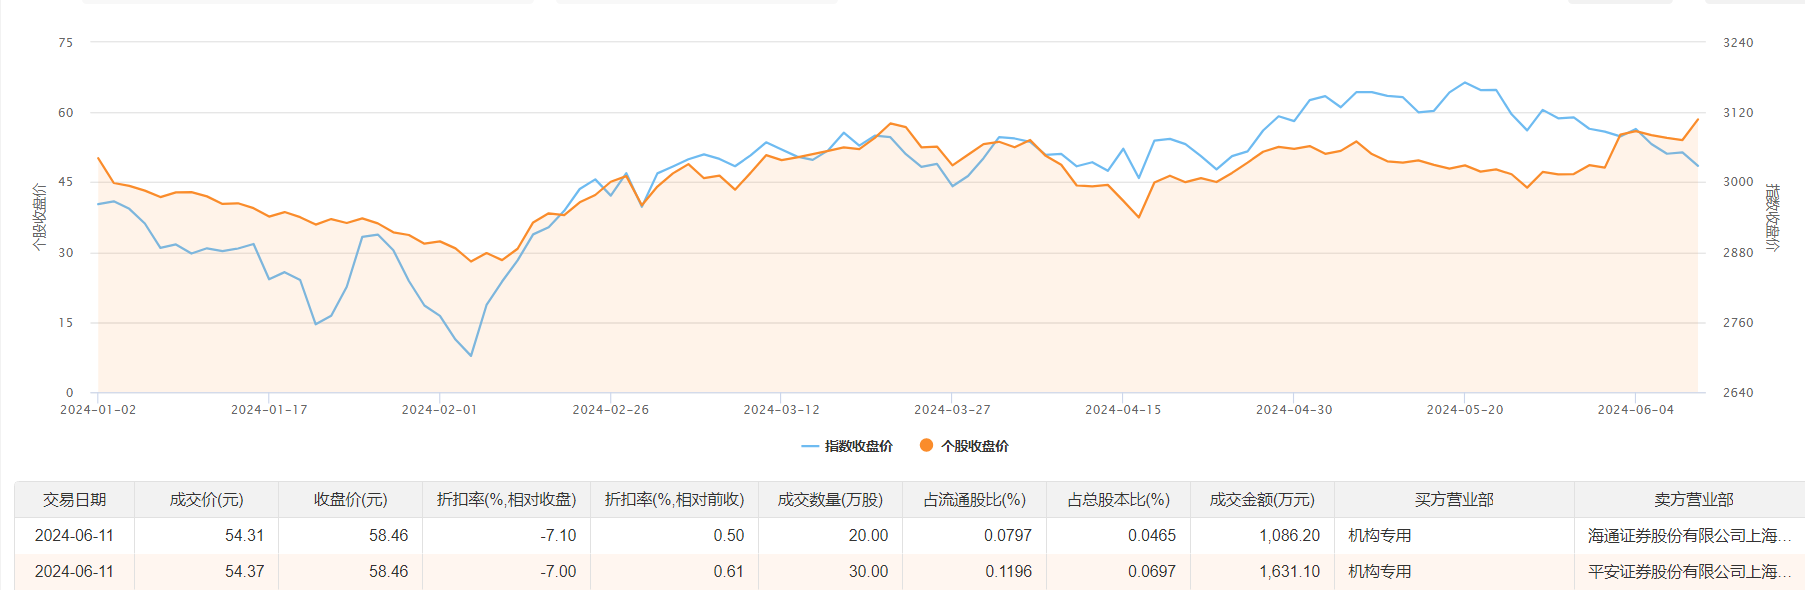Click the 54.31 price cell in first row
The width and height of the screenshot is (1805, 590).
pos(244,535)
